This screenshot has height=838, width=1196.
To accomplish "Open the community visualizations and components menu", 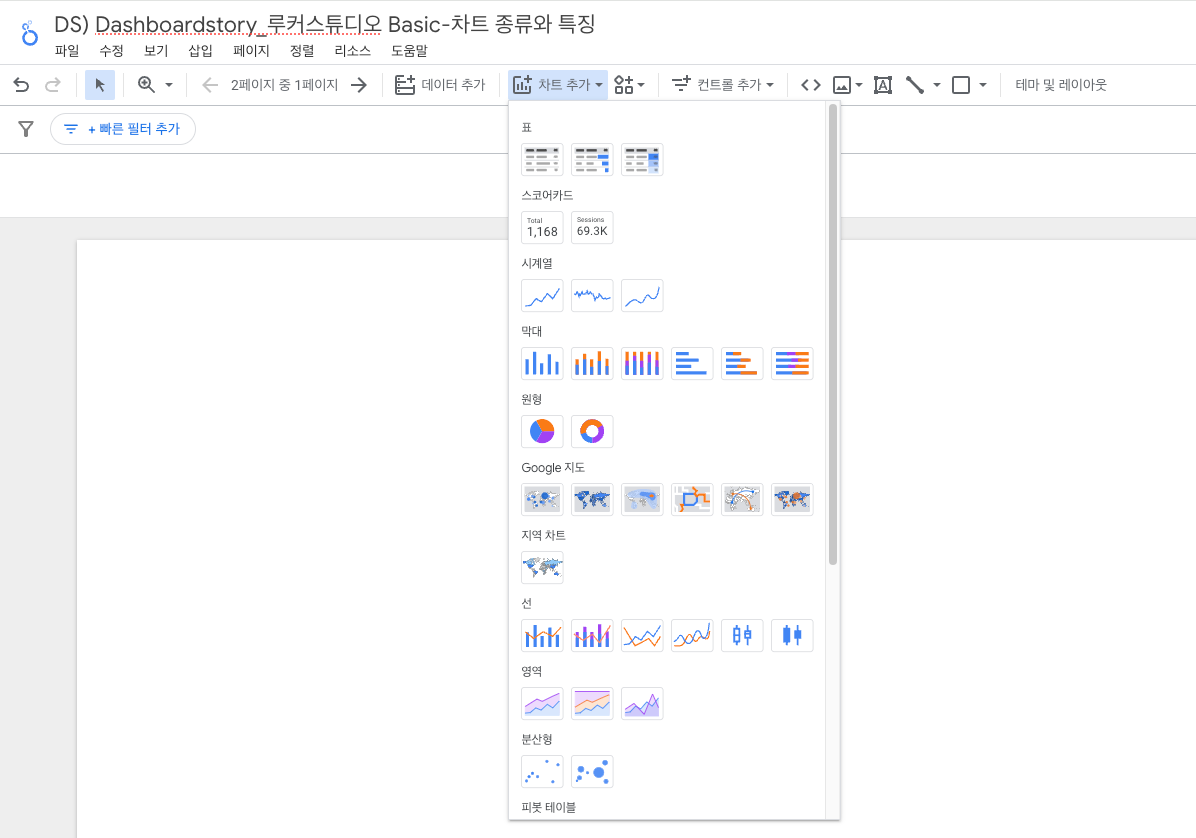I will click(x=630, y=85).
